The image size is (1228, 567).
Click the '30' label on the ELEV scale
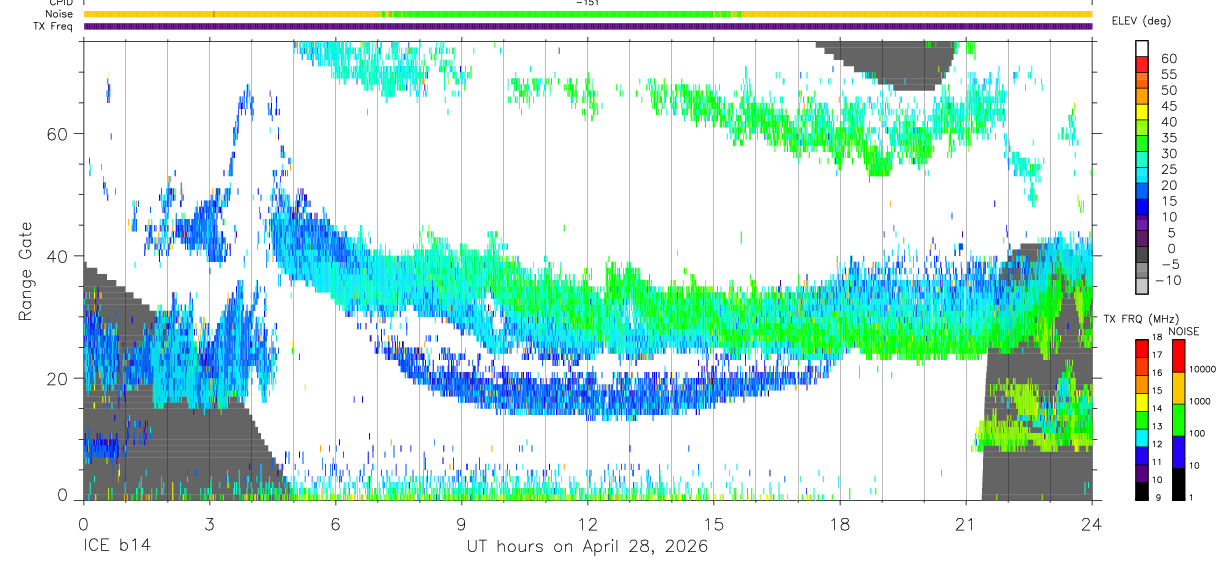(x=1168, y=153)
